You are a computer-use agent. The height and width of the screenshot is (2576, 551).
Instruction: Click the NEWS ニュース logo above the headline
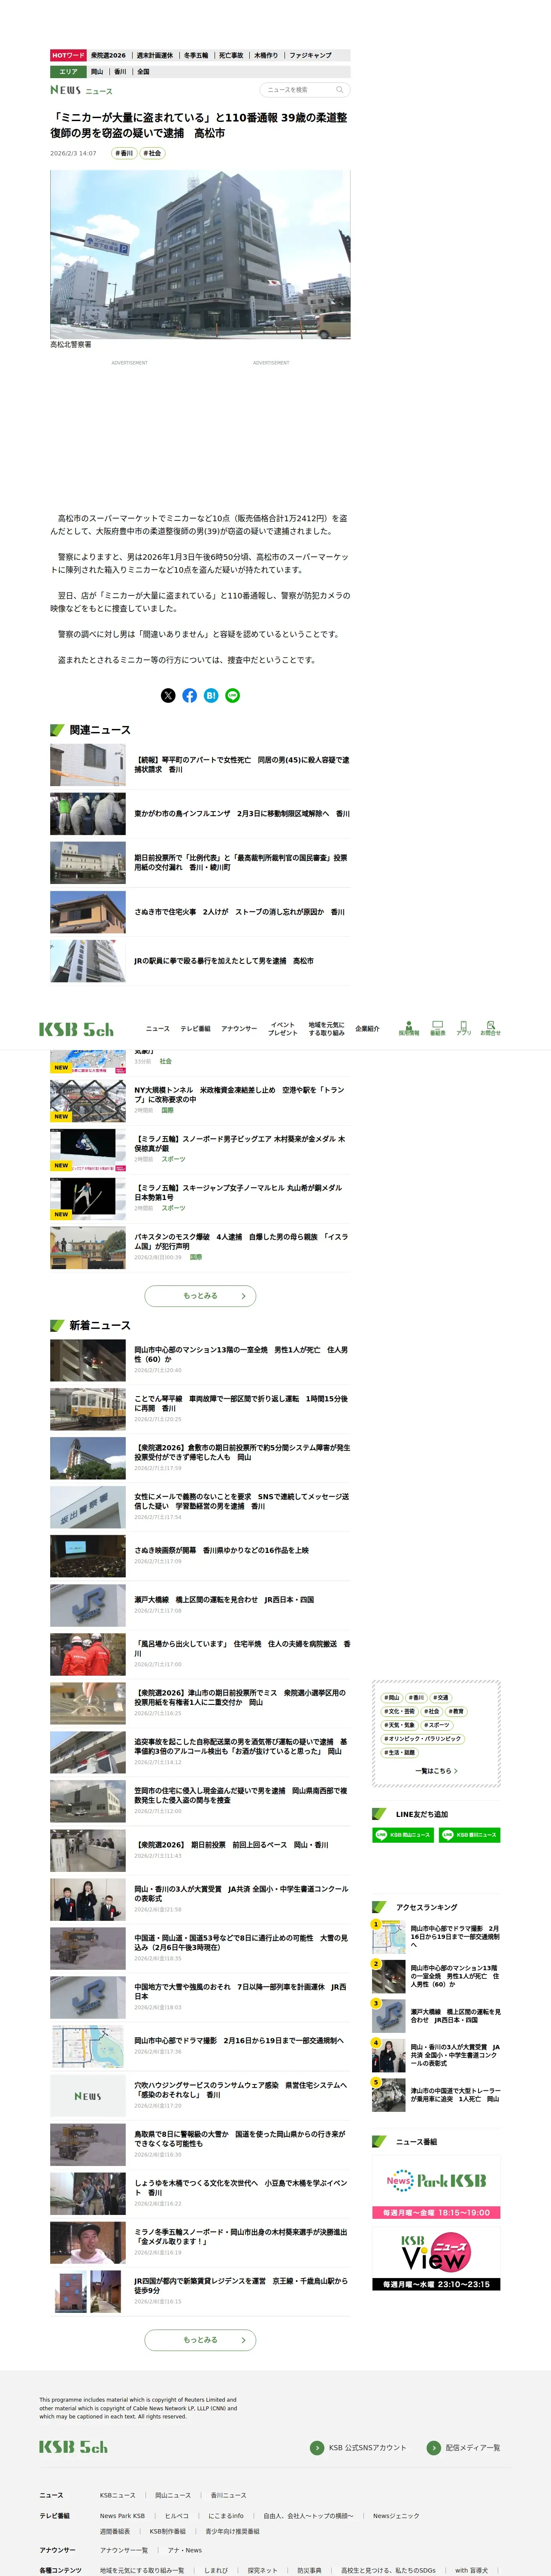tap(82, 90)
